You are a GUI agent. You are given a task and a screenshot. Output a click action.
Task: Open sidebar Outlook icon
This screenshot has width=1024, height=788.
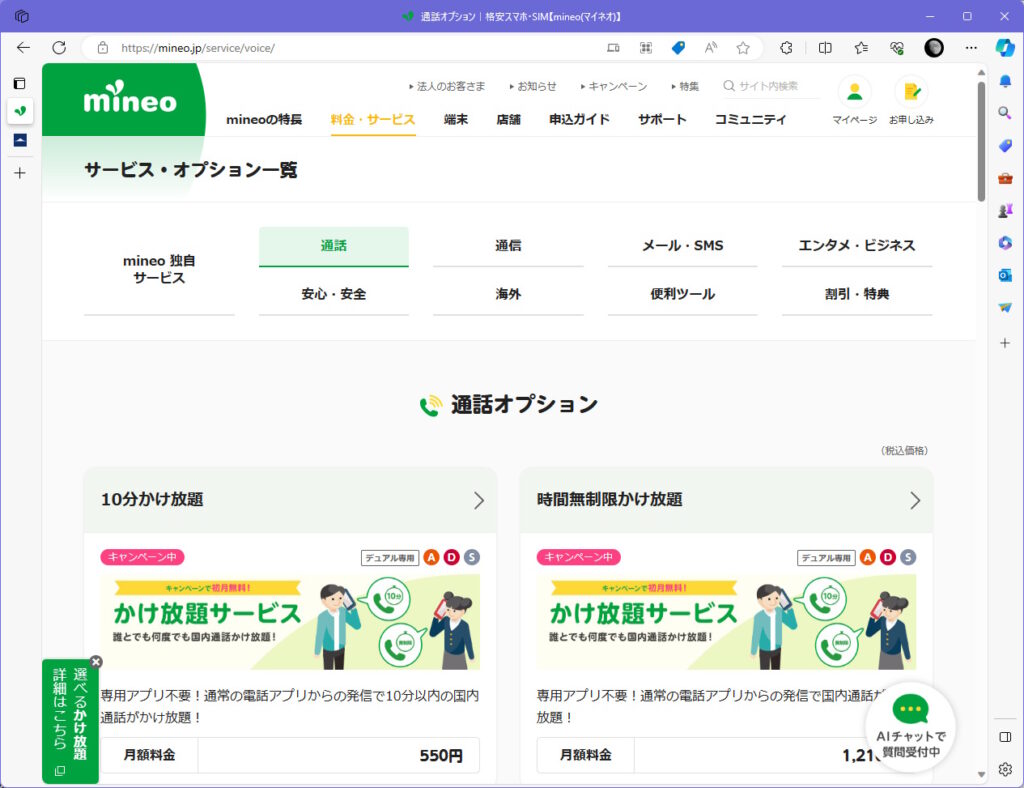click(x=1005, y=275)
